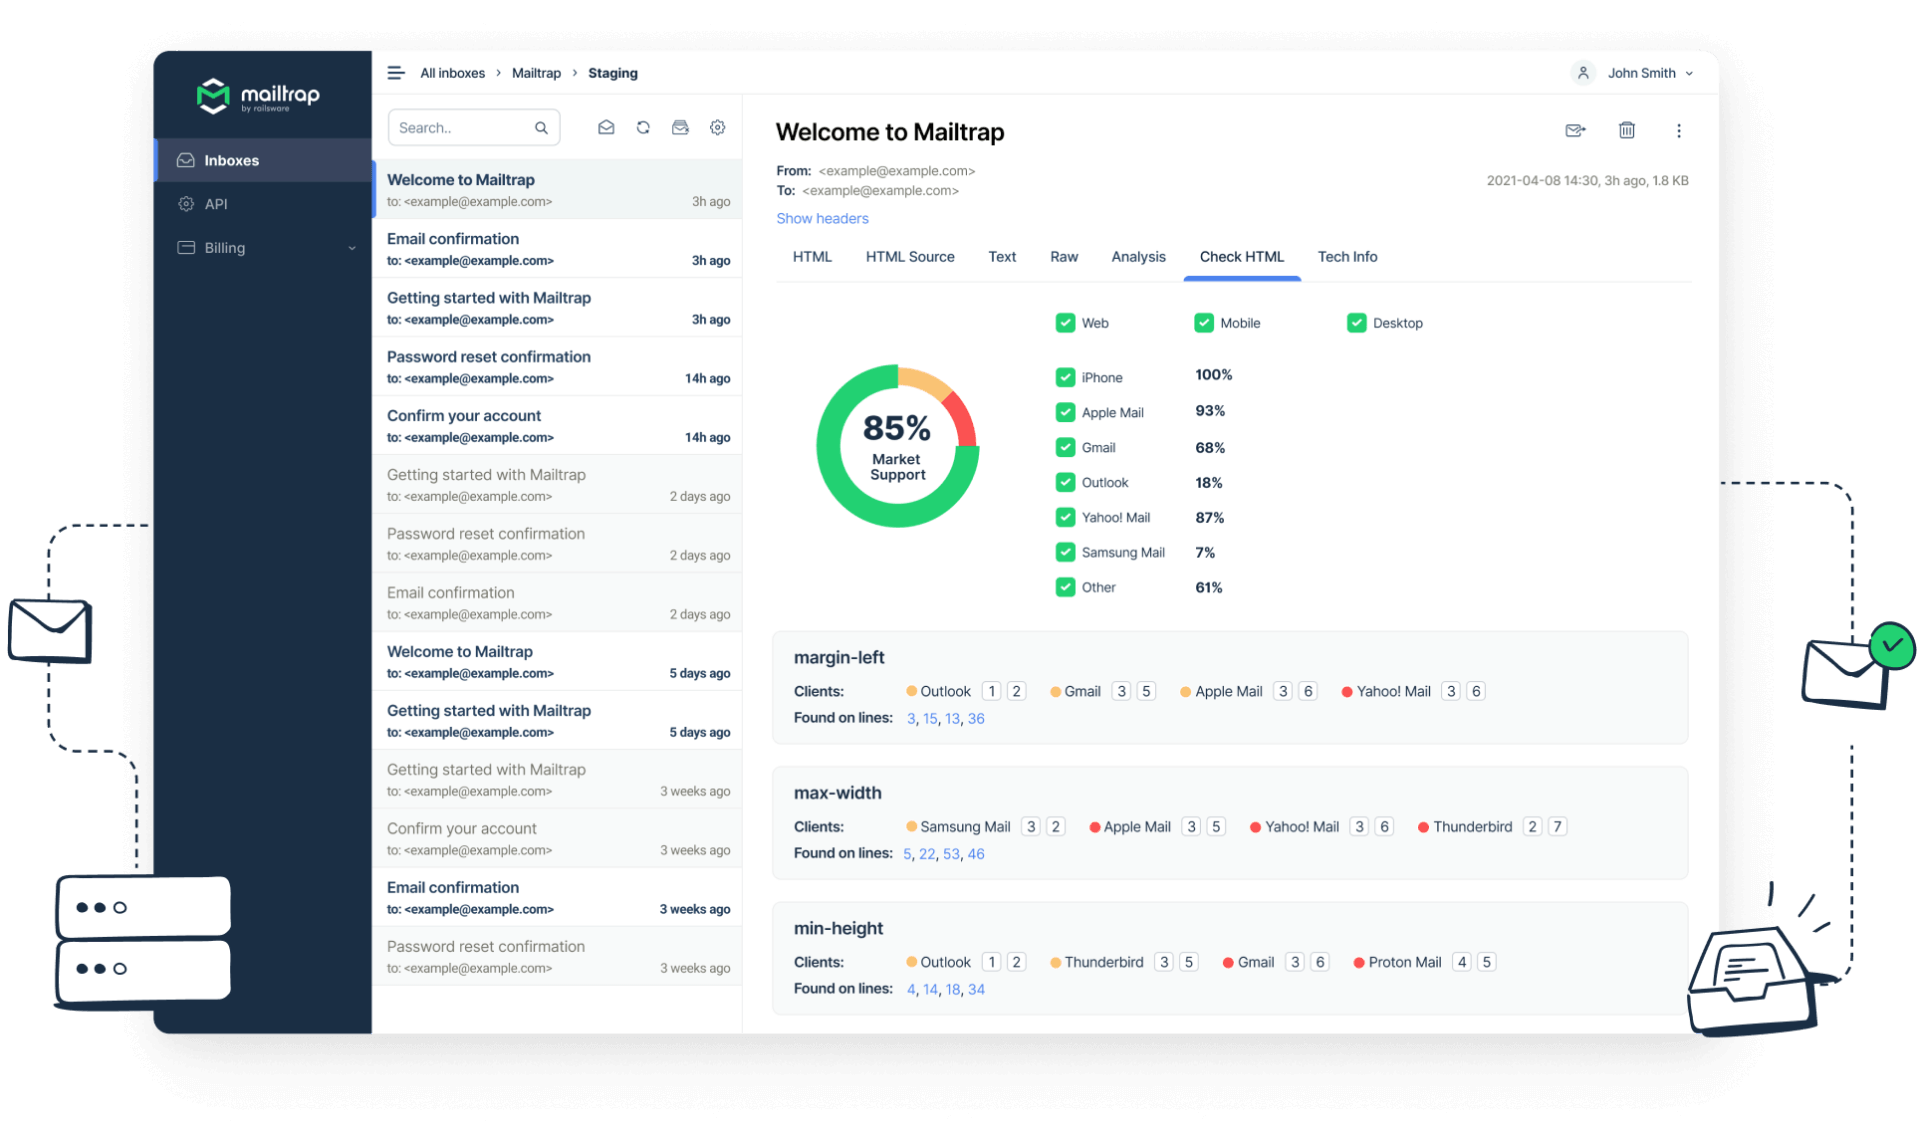Open inbox settings with the gear icon
Screen dimensions: 1920x1143
pyautogui.click(x=717, y=127)
